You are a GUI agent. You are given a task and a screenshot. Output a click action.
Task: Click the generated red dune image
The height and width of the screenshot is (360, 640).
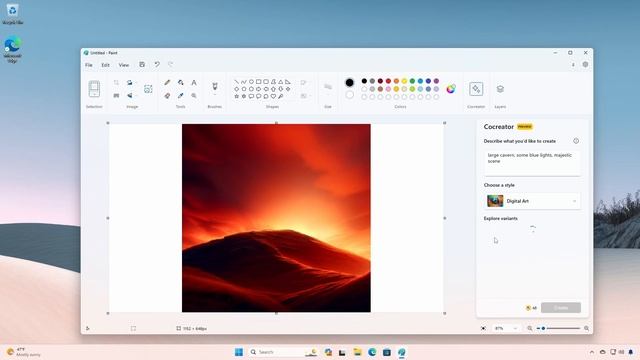(276, 218)
